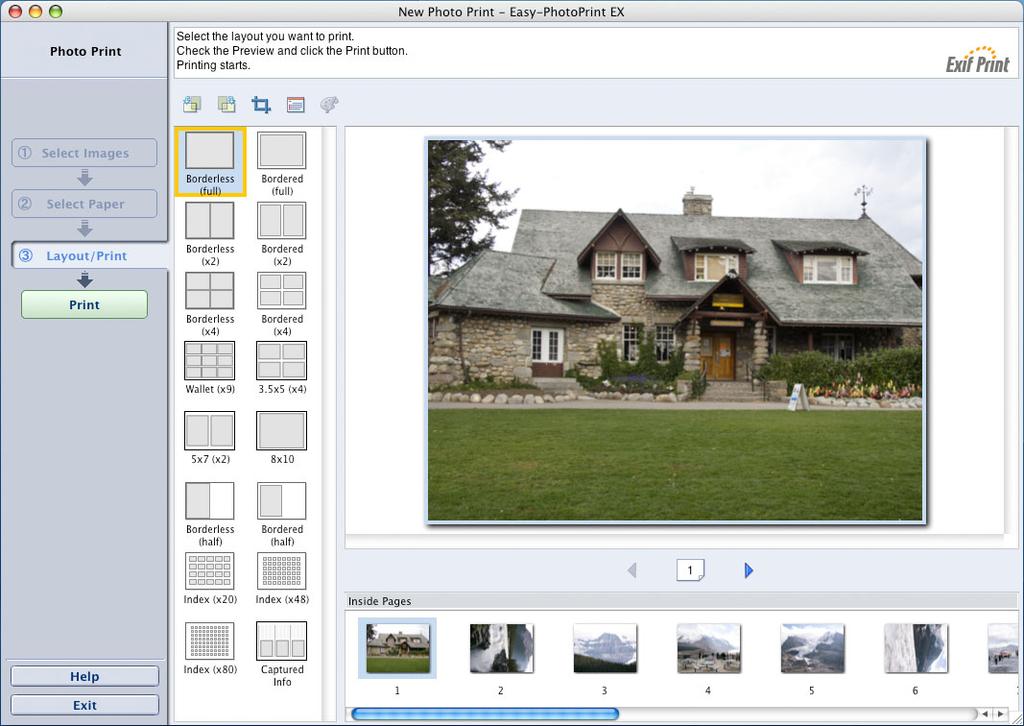Select waterfall thumbnail numbered 2
The image size is (1024, 726).
pos(502,648)
